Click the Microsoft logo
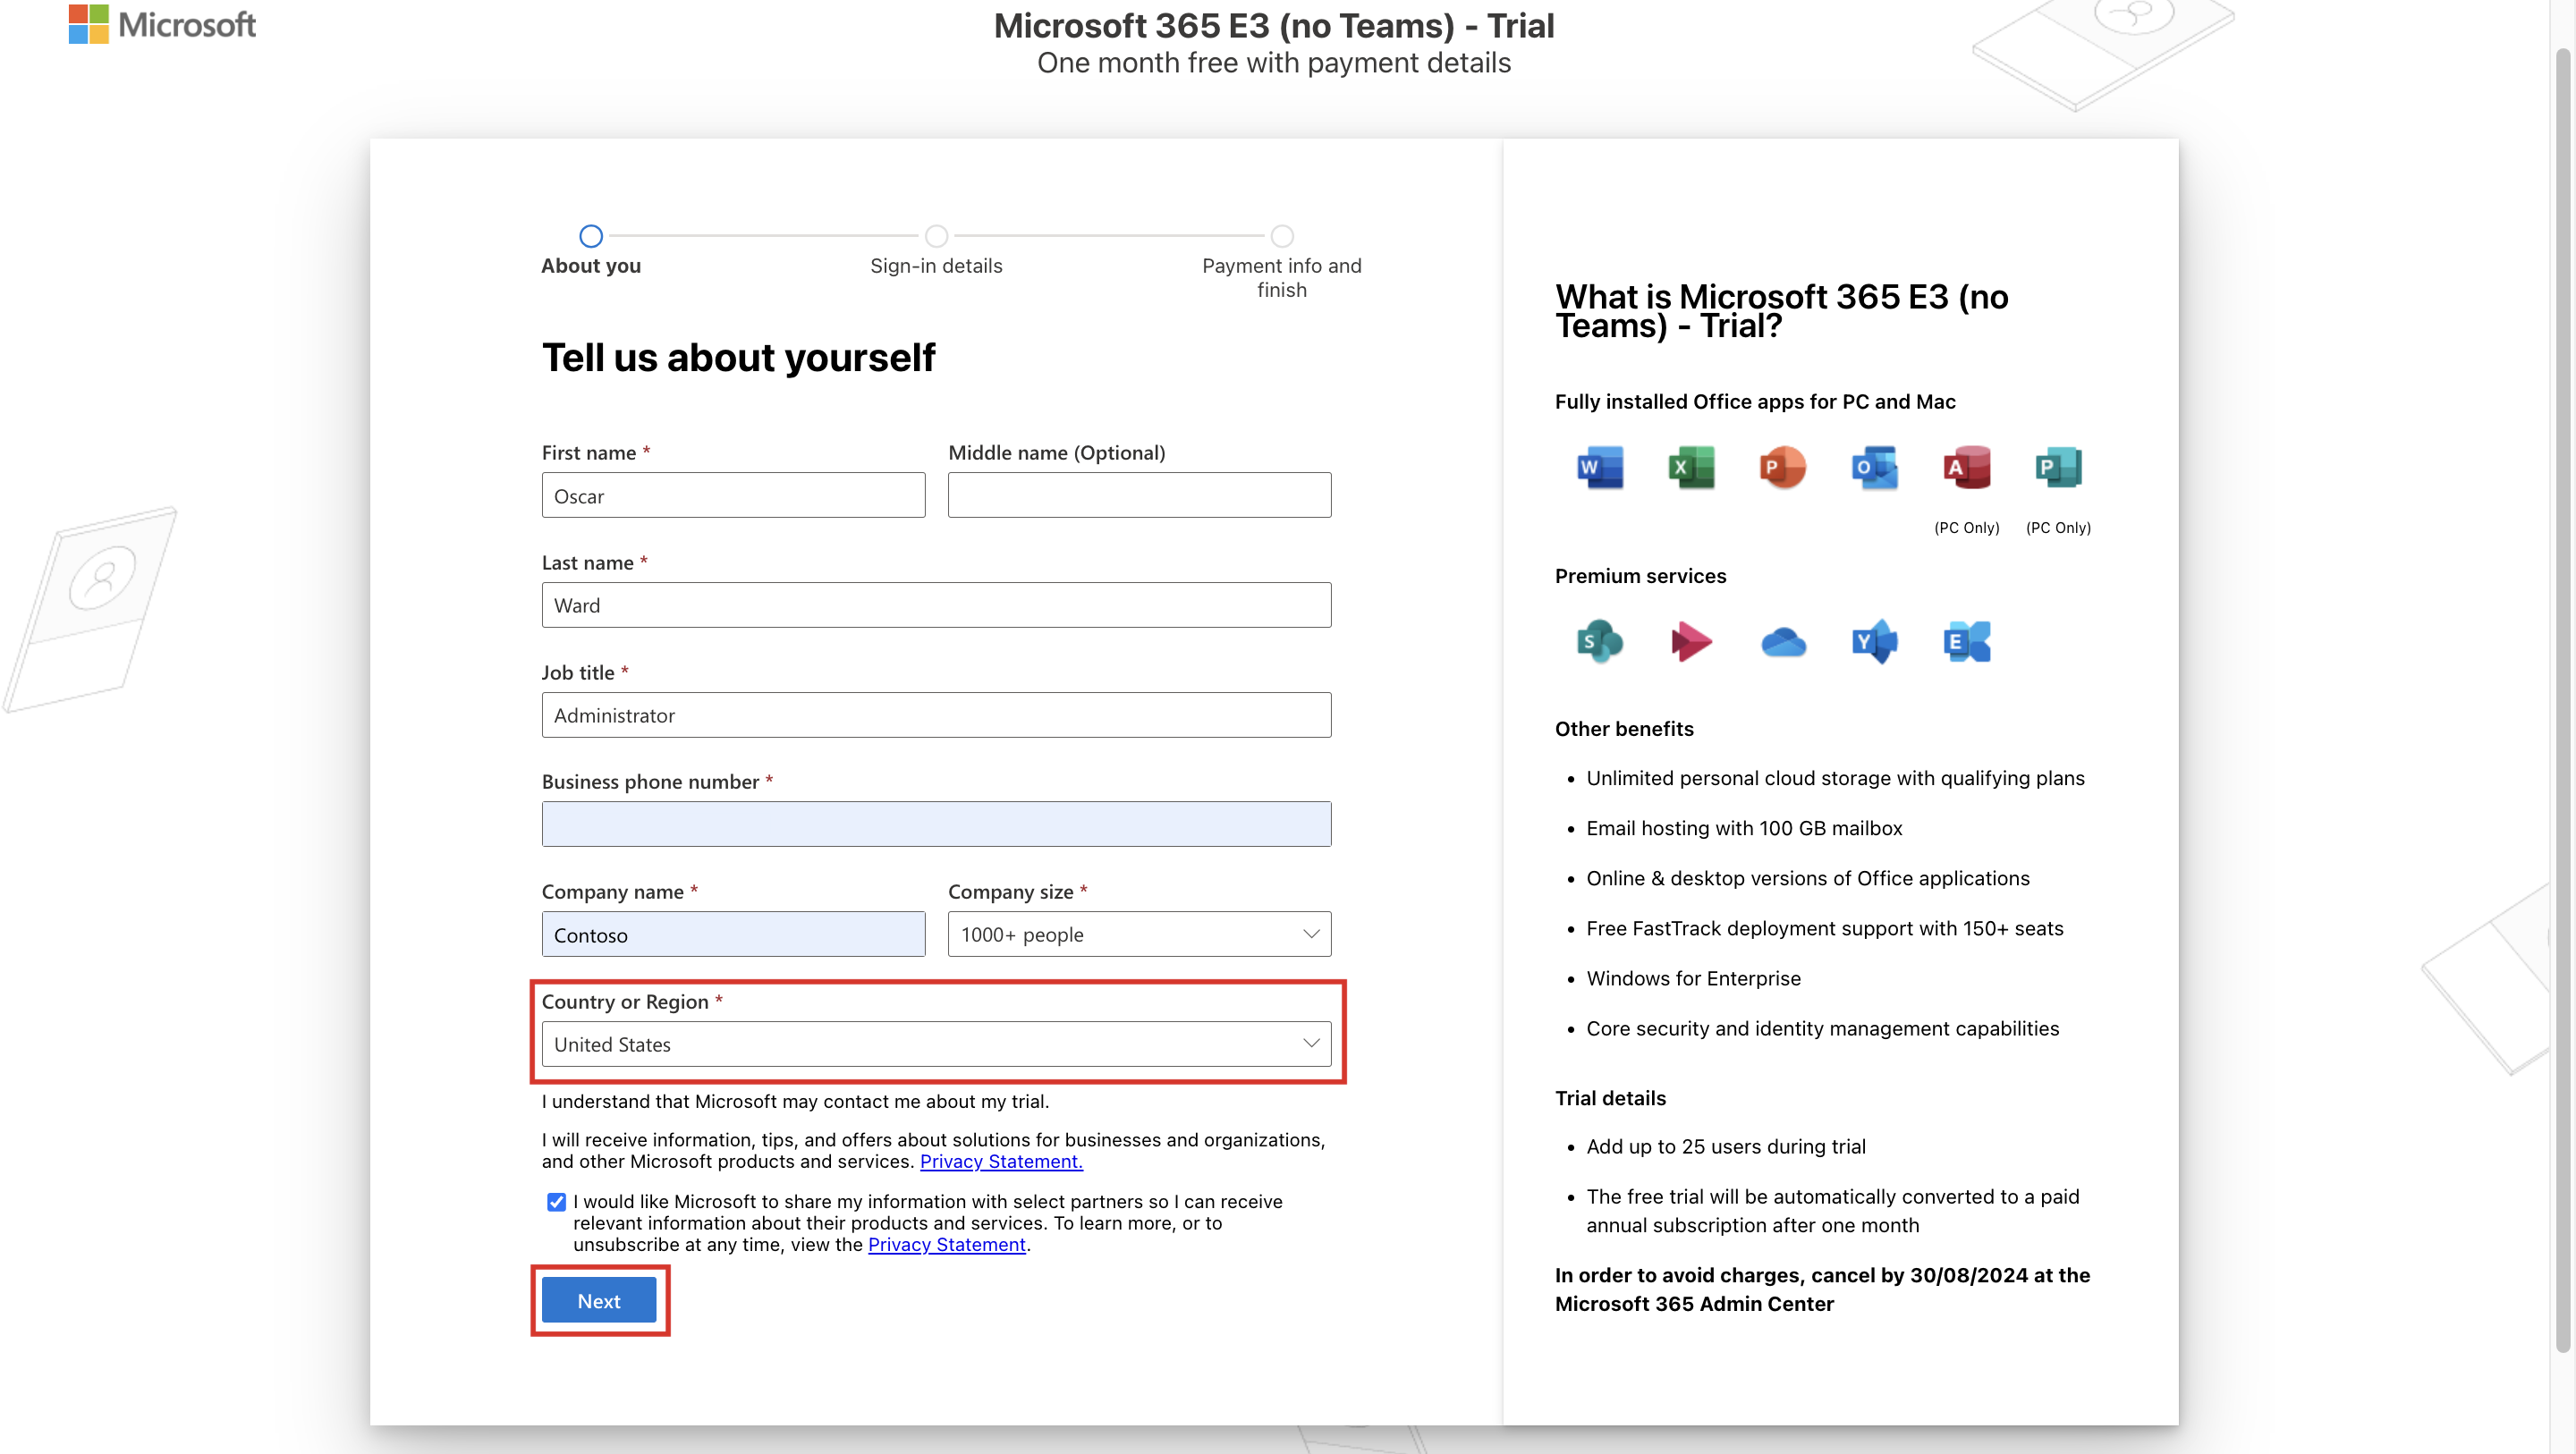 tap(162, 24)
